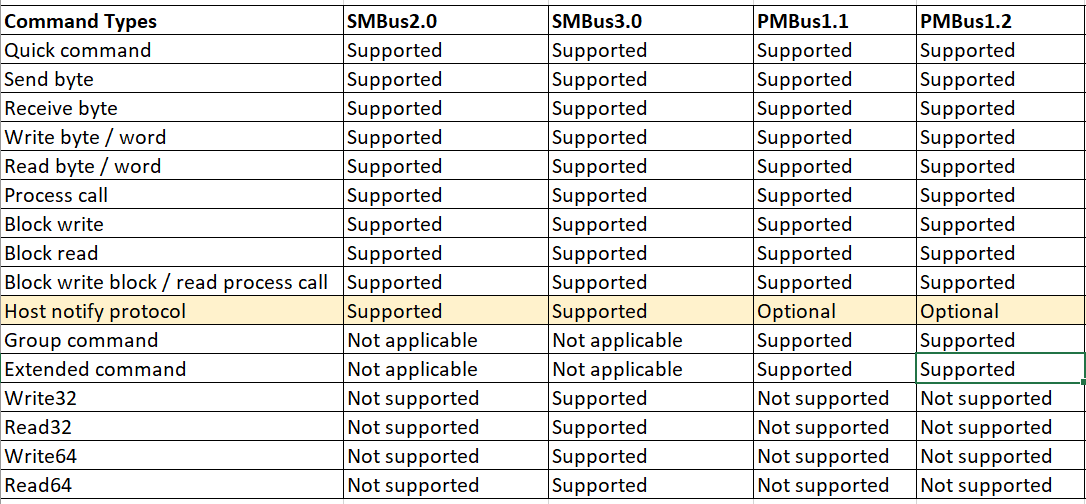Select Group command row label
Screen dimensions: 1086x504
click(172, 341)
